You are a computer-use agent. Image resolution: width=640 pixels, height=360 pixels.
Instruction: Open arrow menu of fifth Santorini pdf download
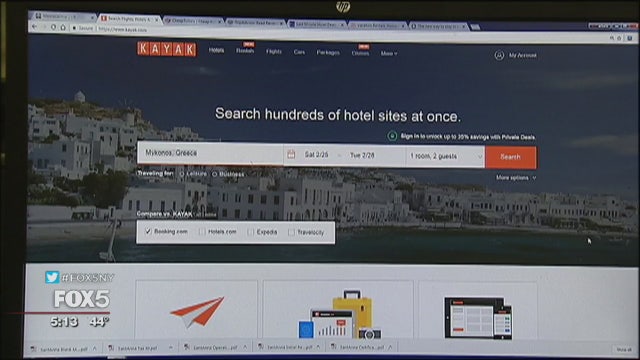tap(390, 347)
